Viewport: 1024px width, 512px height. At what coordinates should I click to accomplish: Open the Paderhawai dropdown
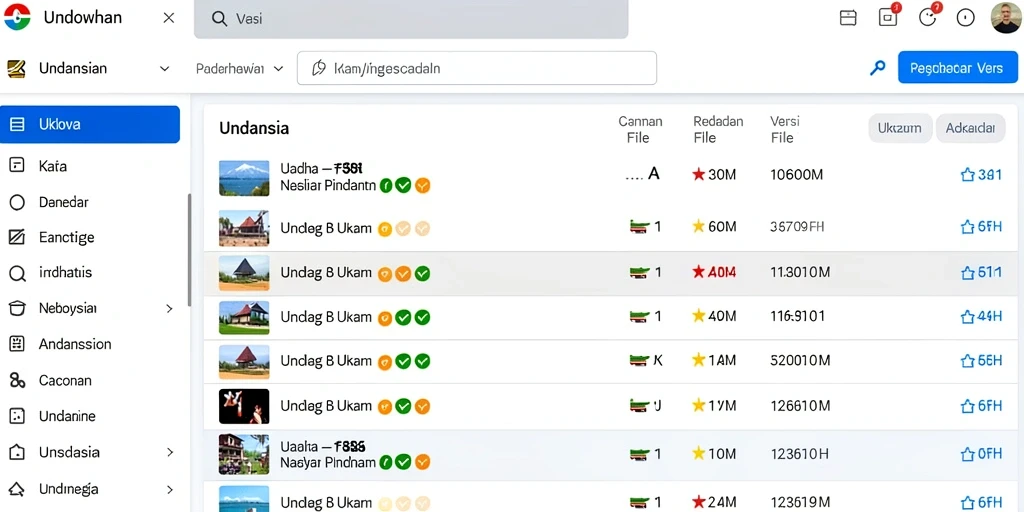[240, 69]
